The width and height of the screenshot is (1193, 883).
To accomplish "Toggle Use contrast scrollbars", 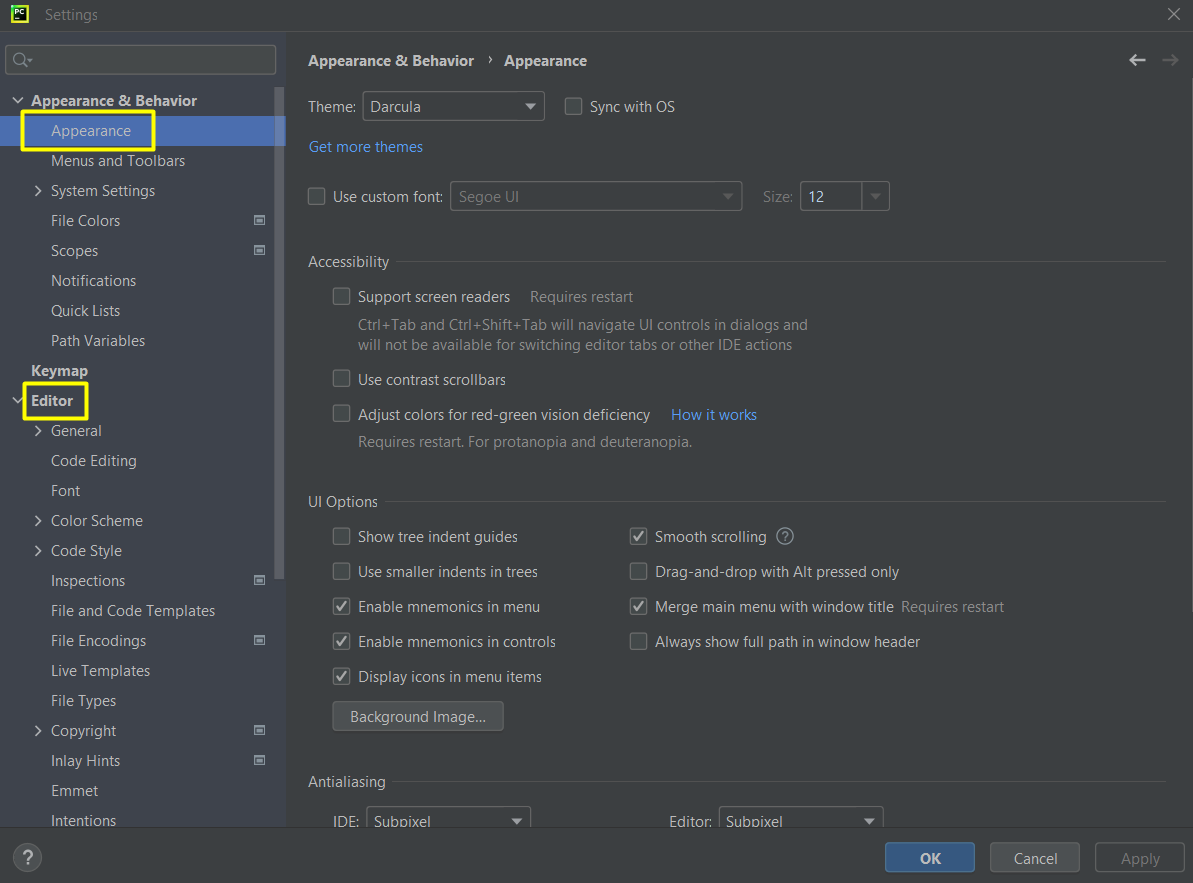I will pyautogui.click(x=342, y=379).
